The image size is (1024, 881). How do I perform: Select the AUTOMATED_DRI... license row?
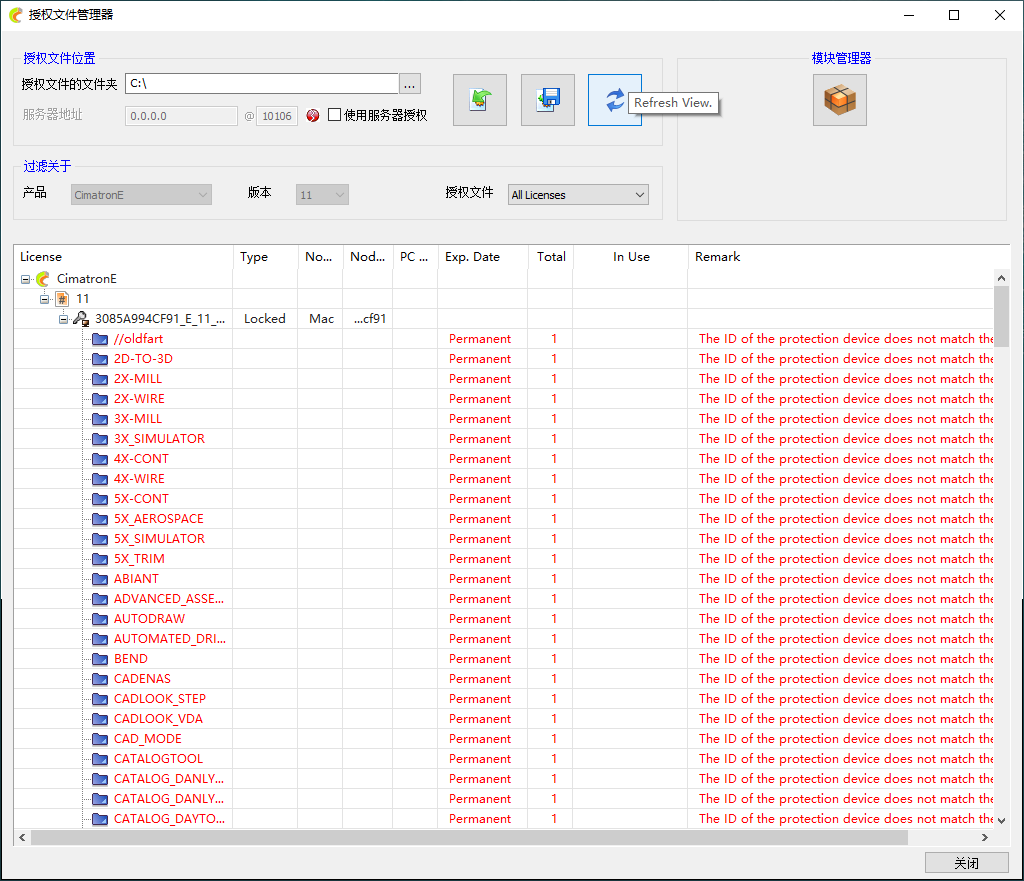(504, 639)
